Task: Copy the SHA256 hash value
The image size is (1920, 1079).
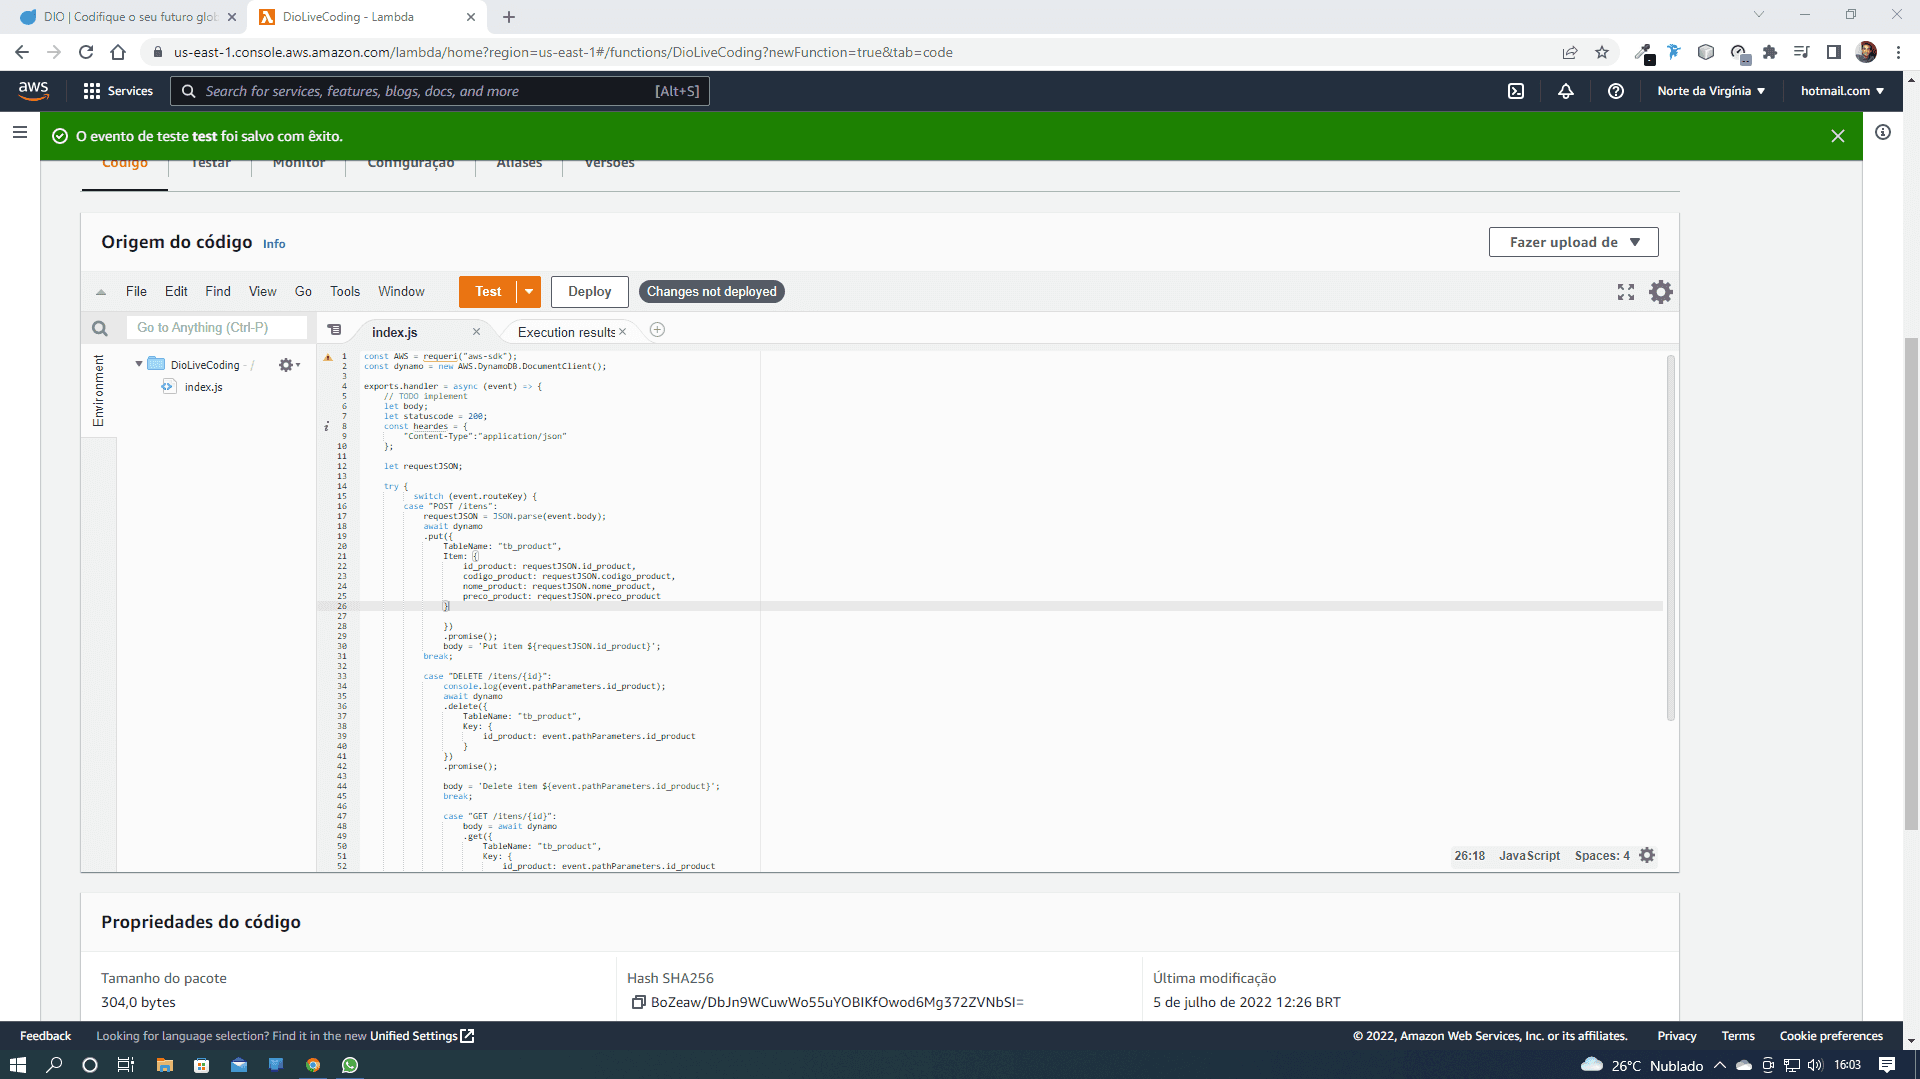Action: pyautogui.click(x=638, y=1002)
